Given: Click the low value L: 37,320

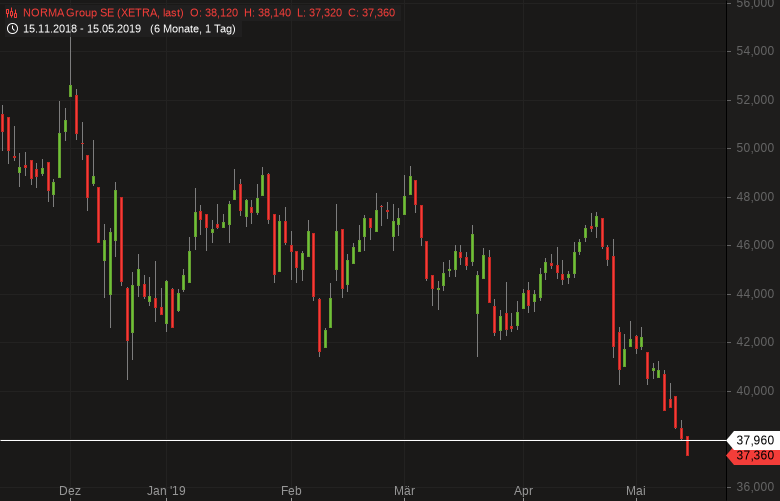Looking at the screenshot, I should (319, 13).
